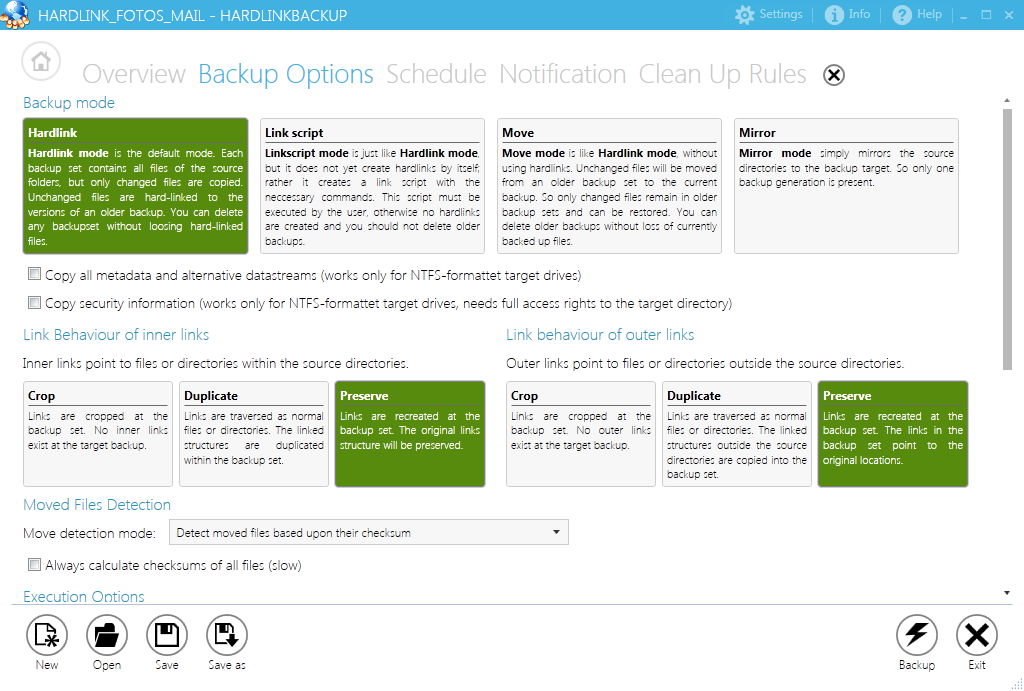The width and height of the screenshot is (1024, 691).
Task: Check the Copy security information option
Action: coord(35,302)
